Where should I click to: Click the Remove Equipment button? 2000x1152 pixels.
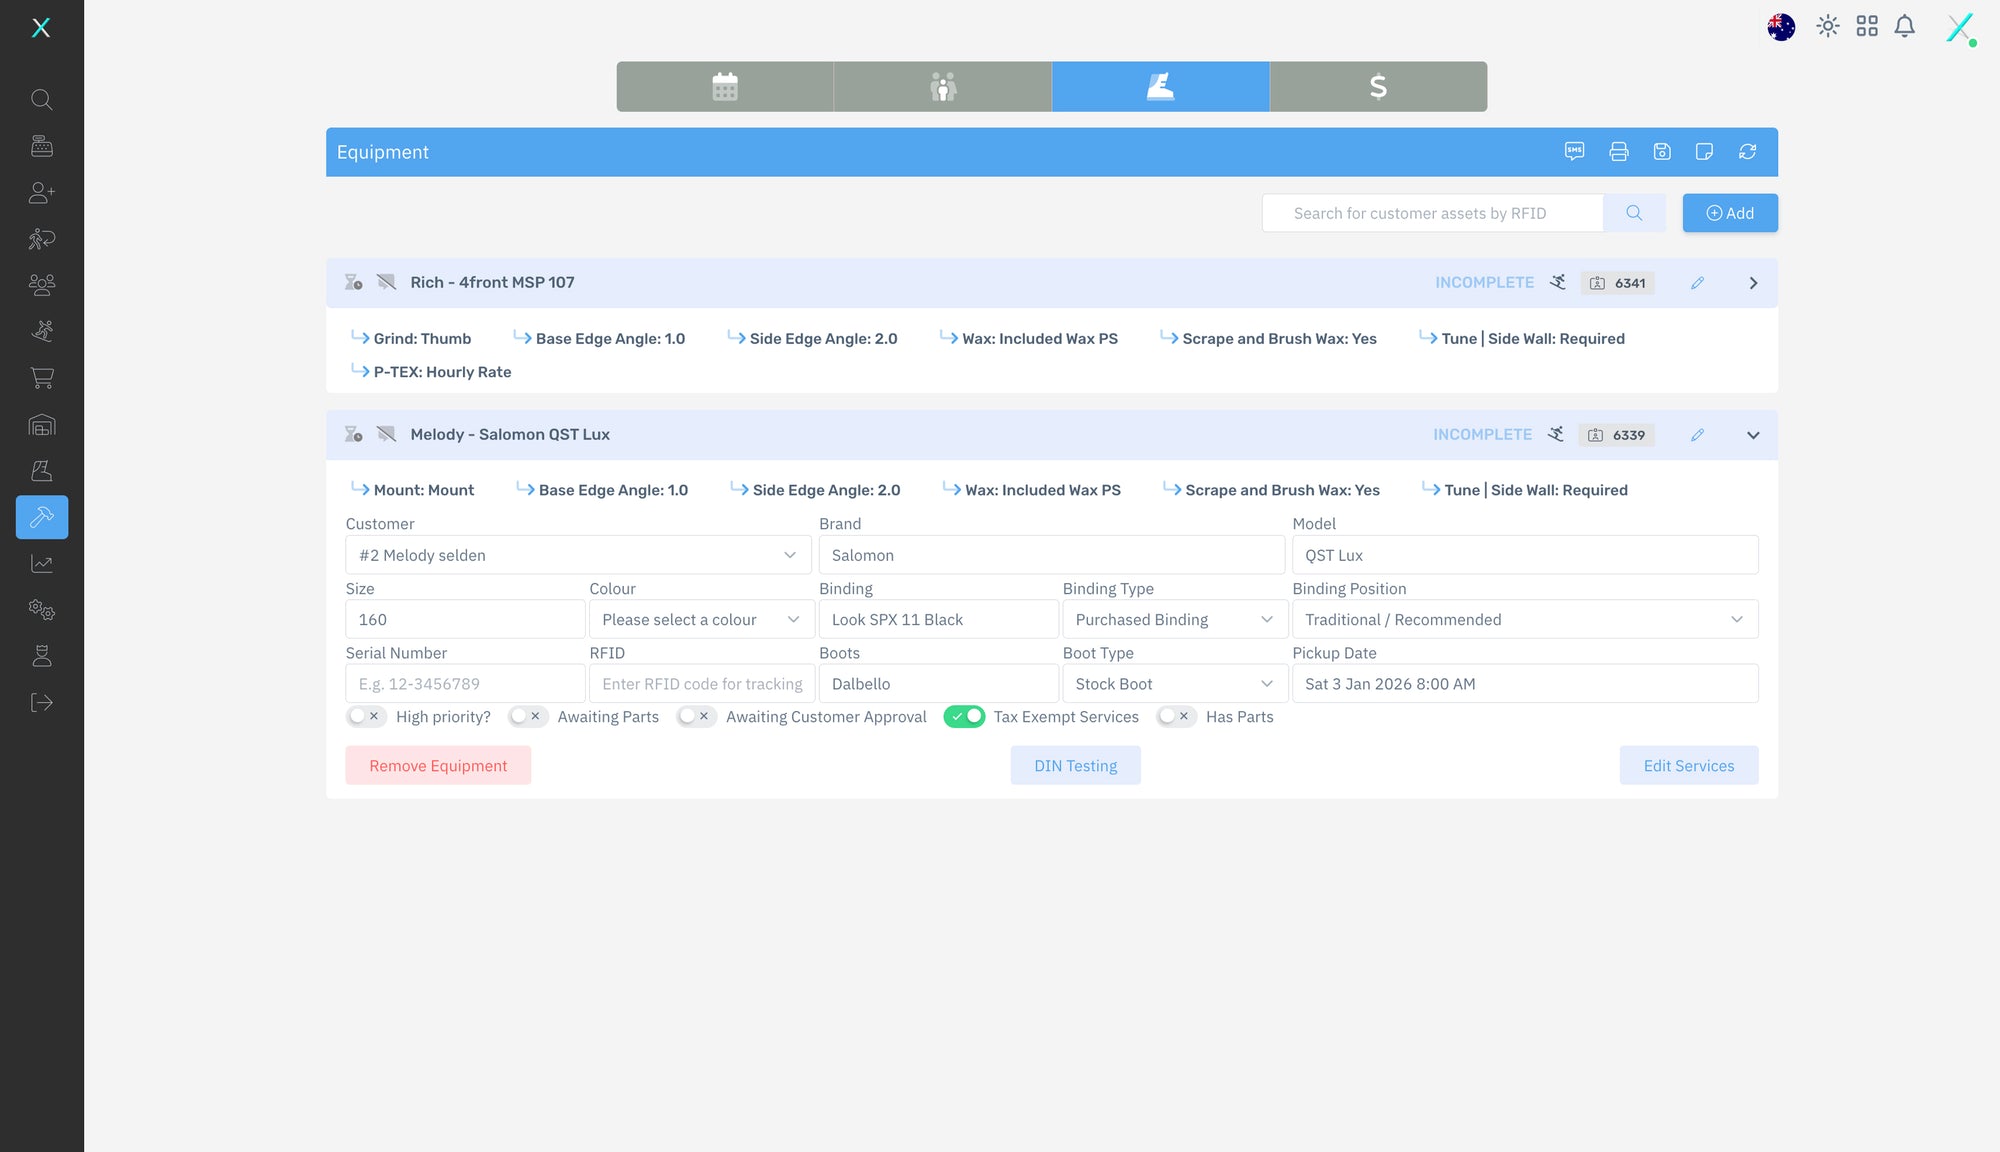(437, 766)
